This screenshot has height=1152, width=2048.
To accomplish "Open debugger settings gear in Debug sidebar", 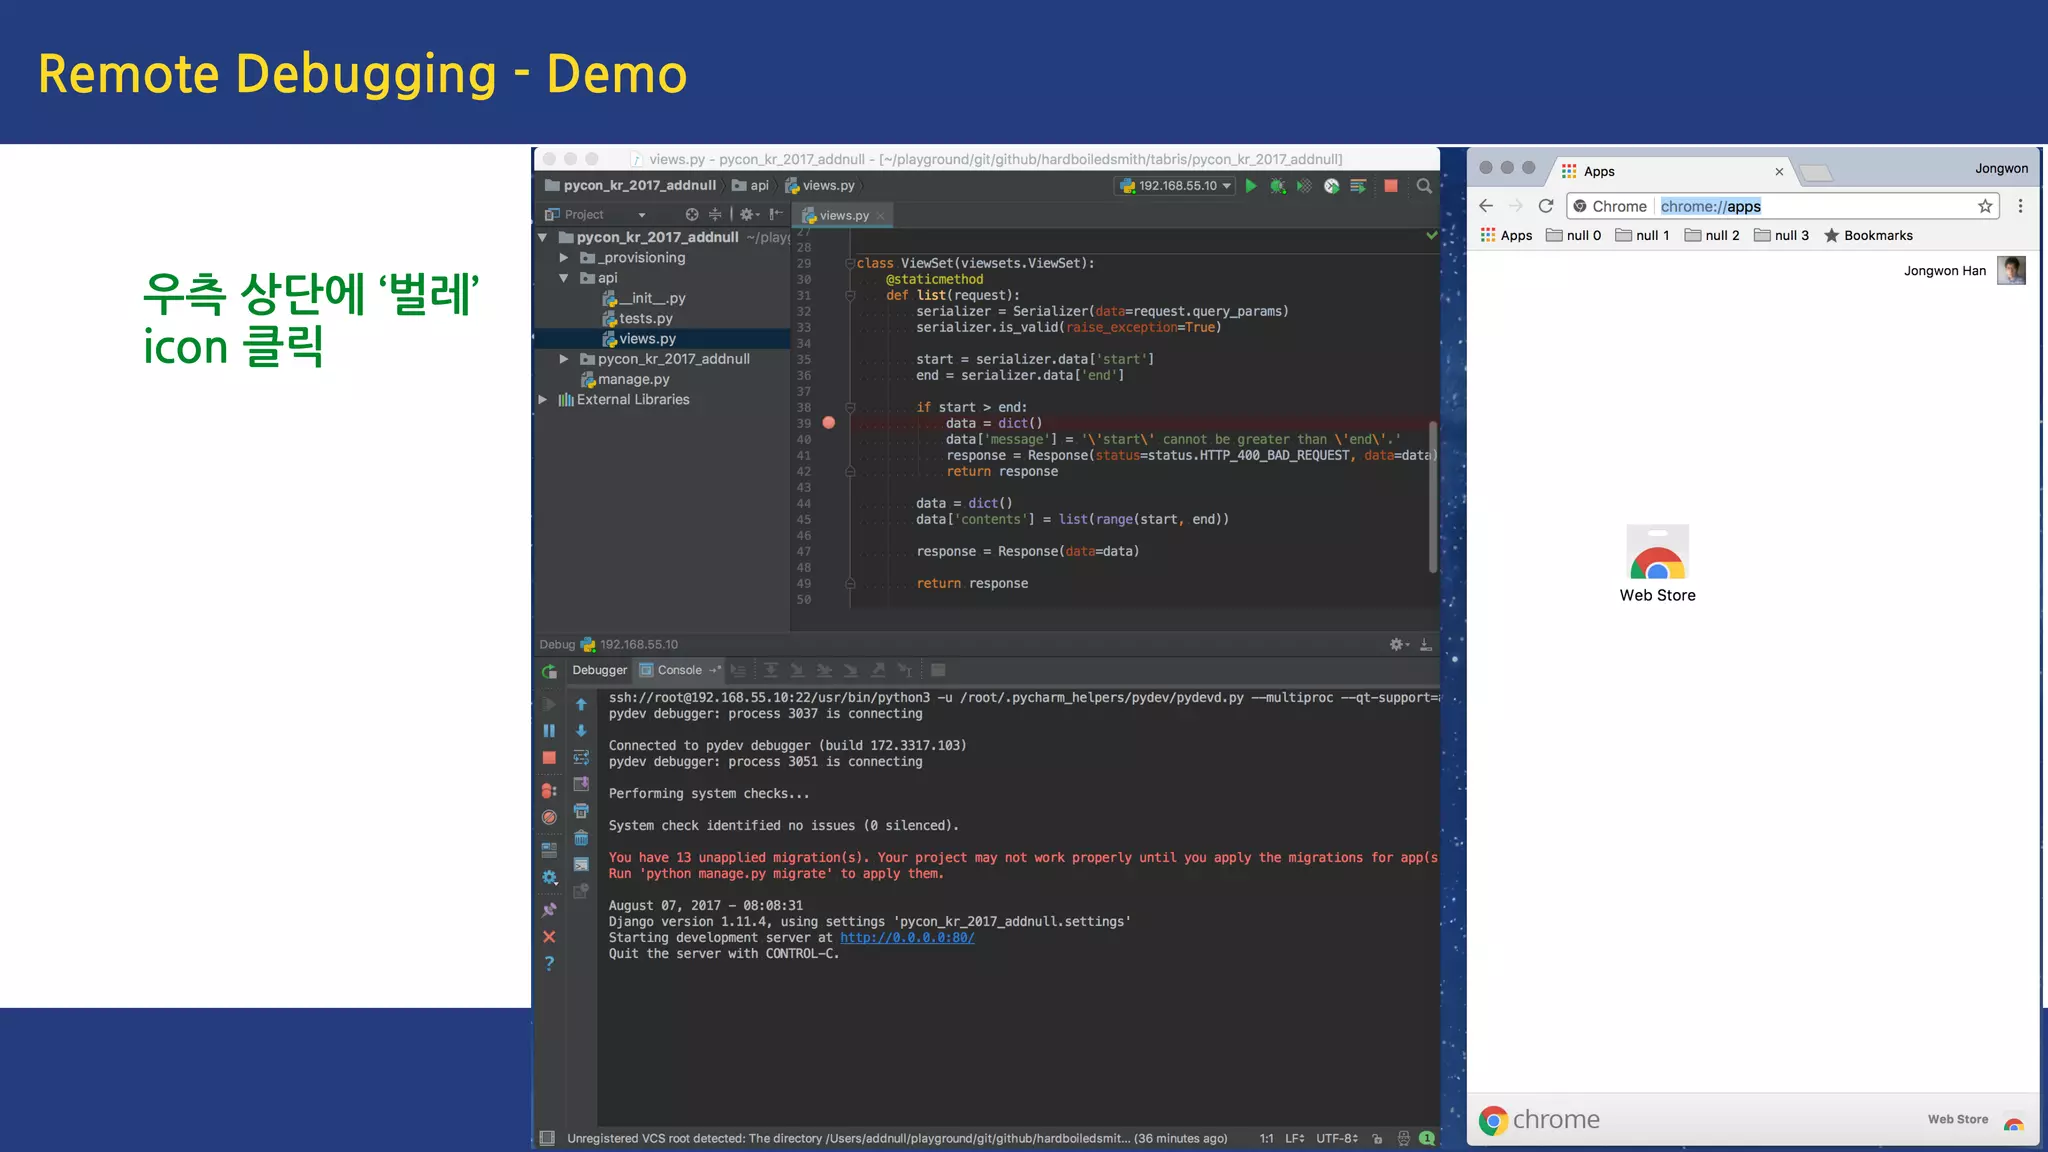I will click(549, 878).
